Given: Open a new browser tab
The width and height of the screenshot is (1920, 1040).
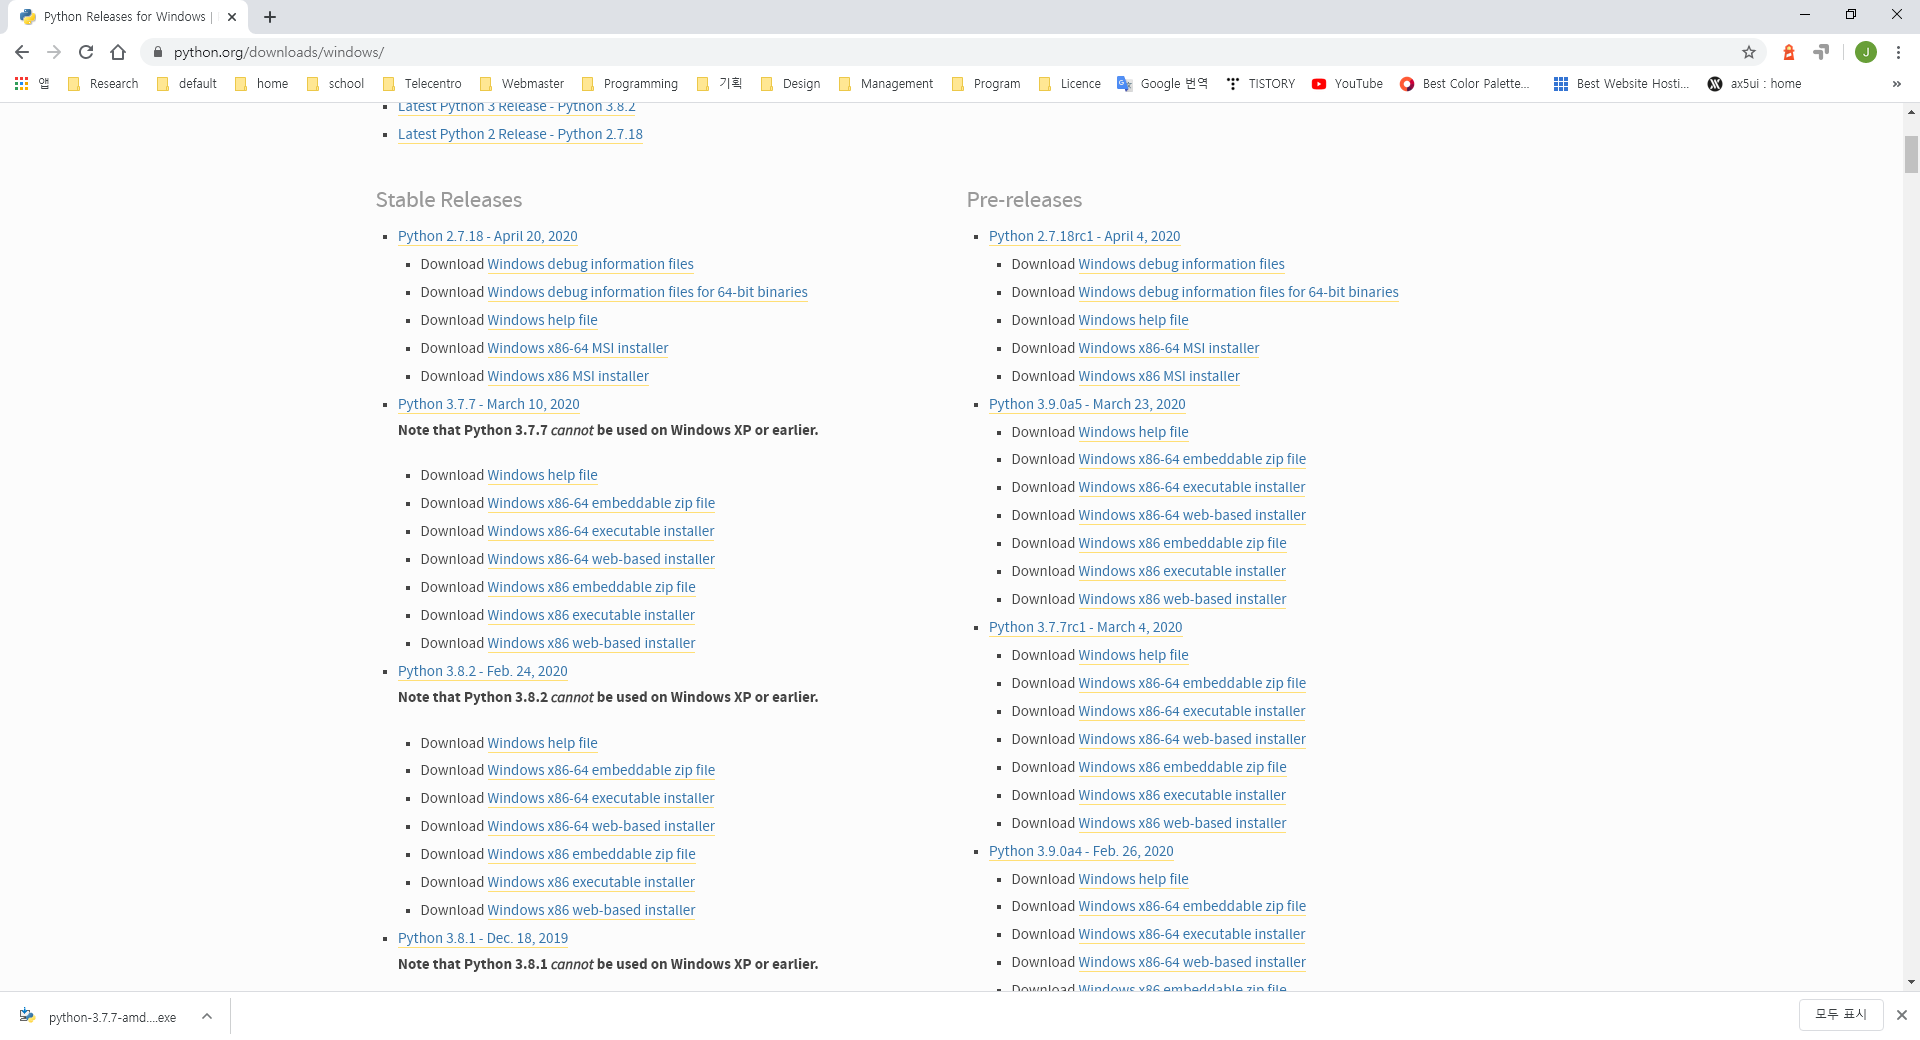Looking at the screenshot, I should (270, 17).
